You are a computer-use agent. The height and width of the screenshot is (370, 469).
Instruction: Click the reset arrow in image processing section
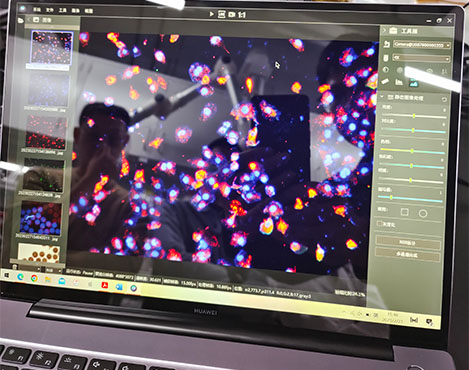[444, 99]
